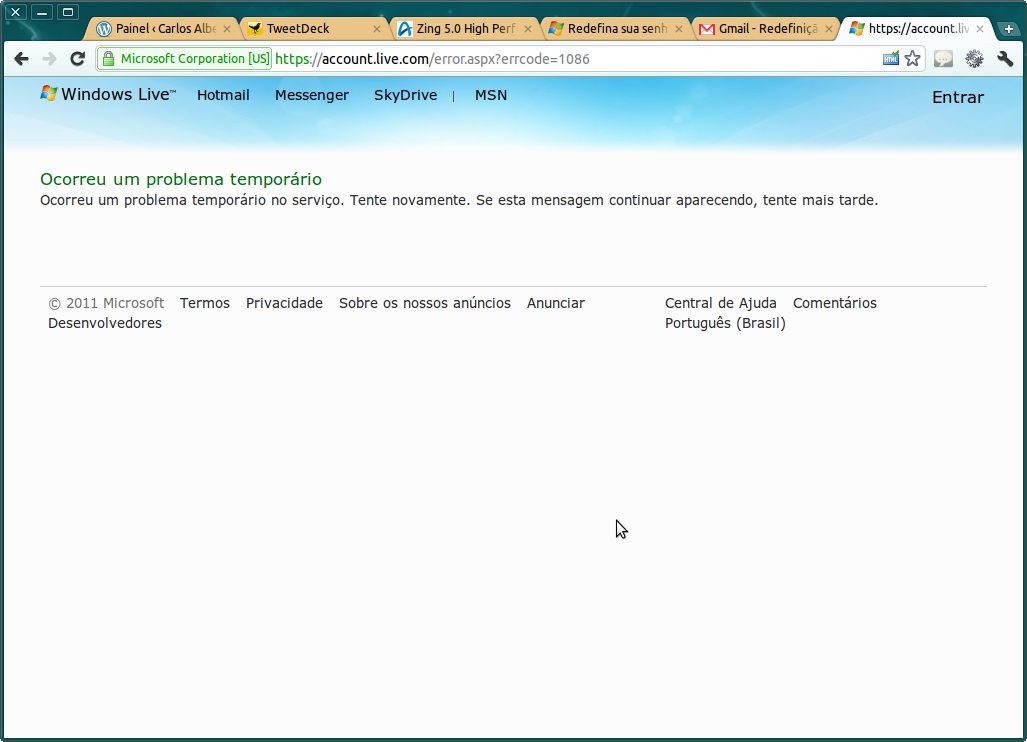Open a new tab with plus button

tap(1009, 29)
